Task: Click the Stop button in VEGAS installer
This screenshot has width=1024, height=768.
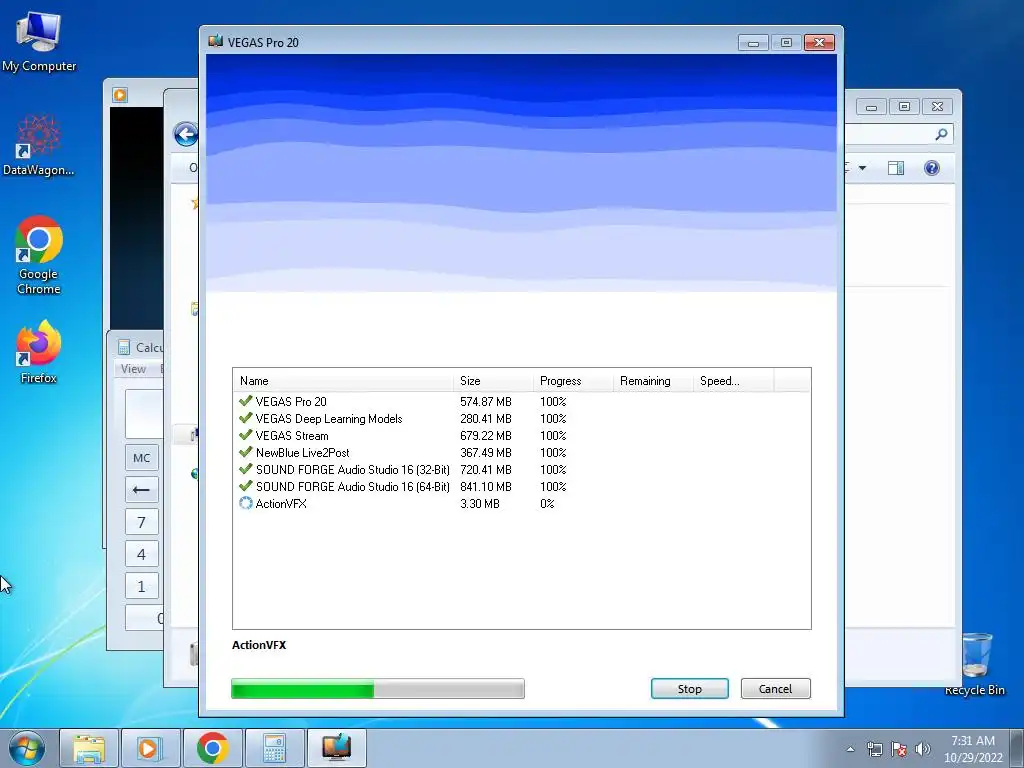Action: (x=690, y=688)
